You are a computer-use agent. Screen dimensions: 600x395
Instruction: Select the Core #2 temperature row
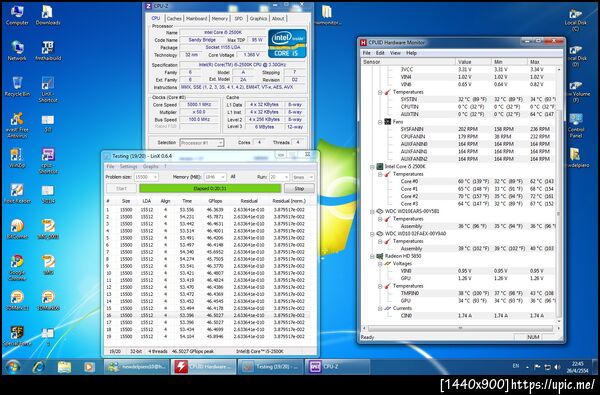(x=459, y=196)
